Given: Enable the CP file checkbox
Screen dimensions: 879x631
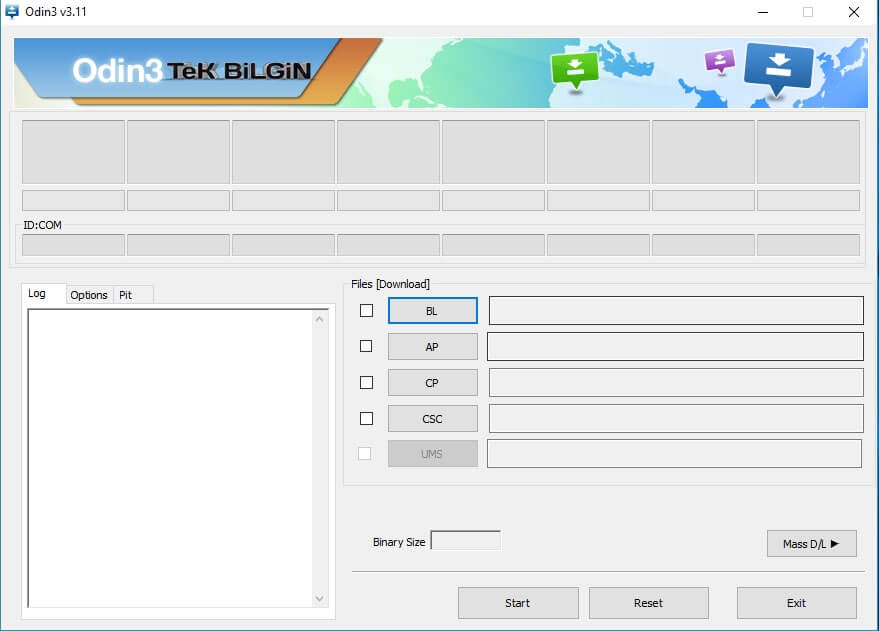Looking at the screenshot, I should click(x=366, y=382).
